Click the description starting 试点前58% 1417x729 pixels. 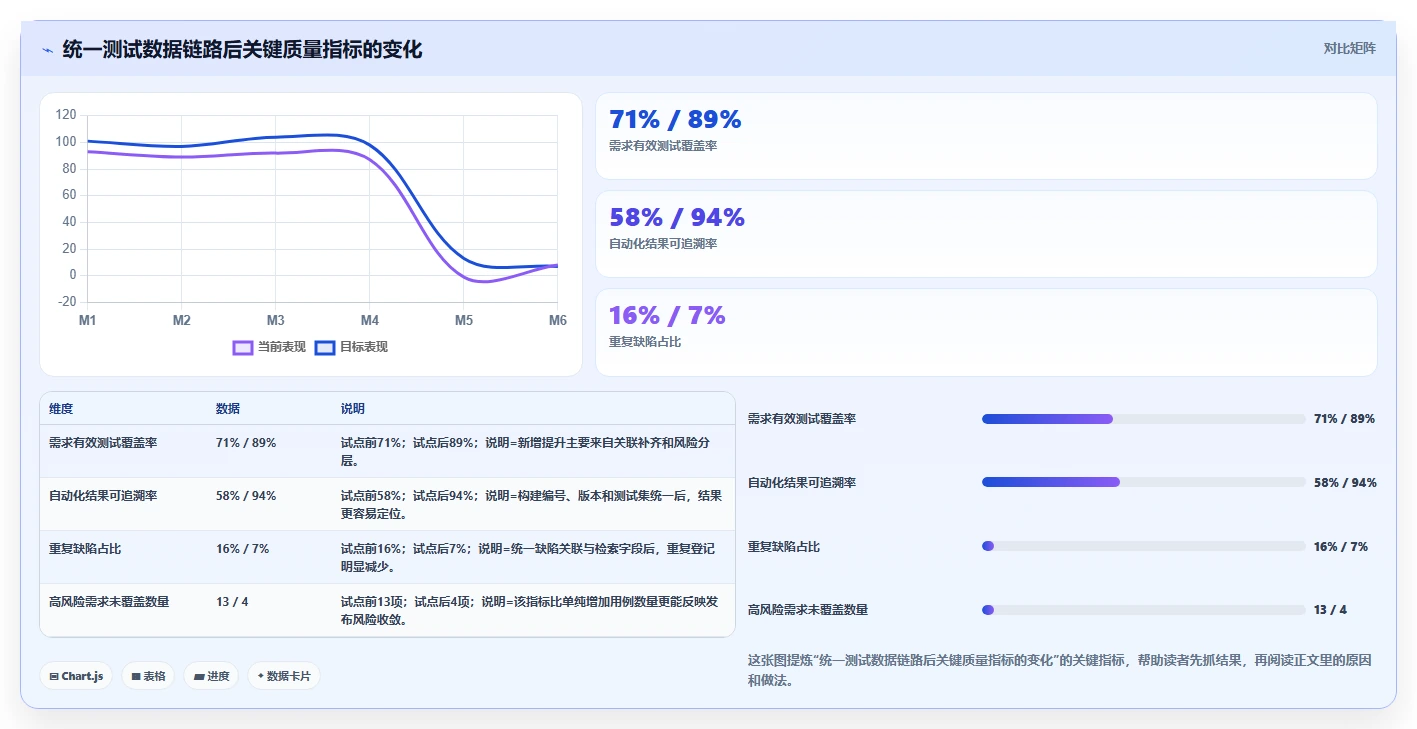click(531, 504)
